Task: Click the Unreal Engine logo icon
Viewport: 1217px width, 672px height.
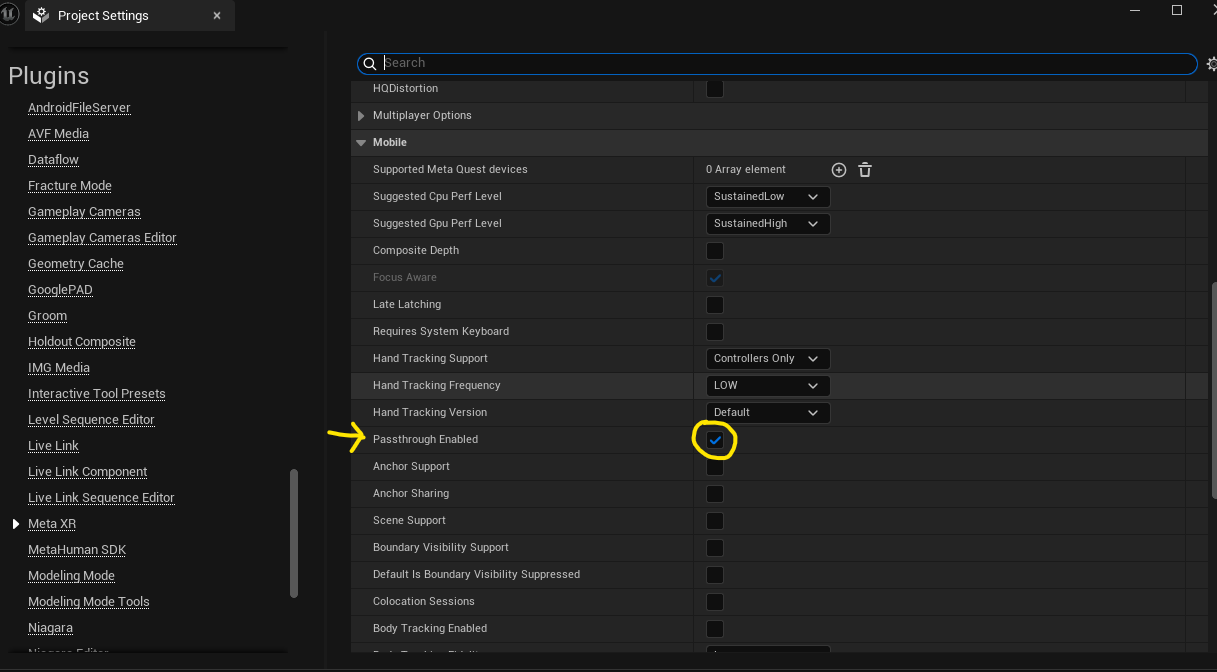Action: click(10, 14)
